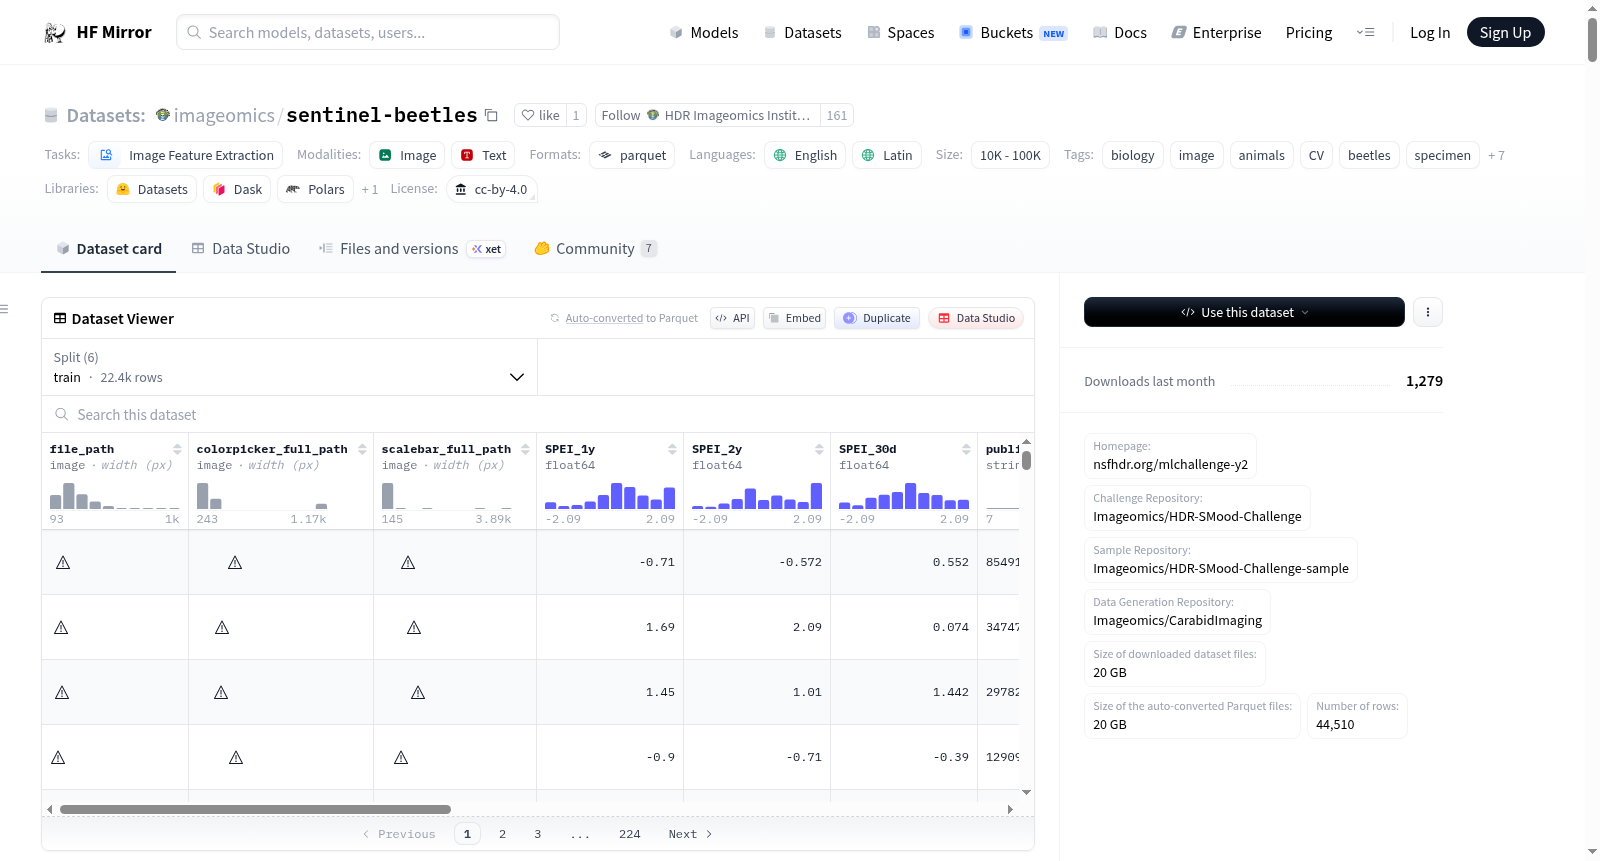Sort the scalebar_full_path column
This screenshot has width=1600, height=861.
point(525,449)
